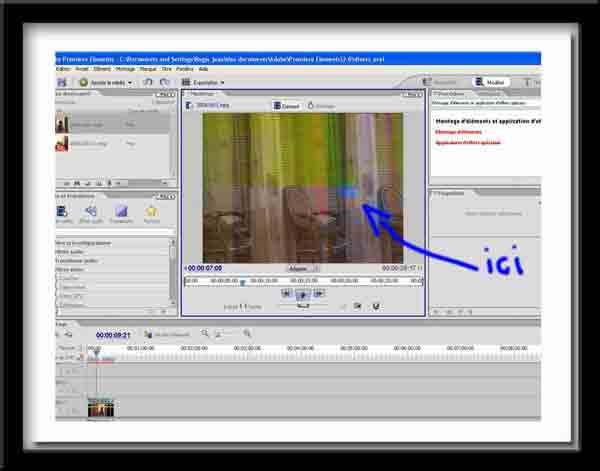Click the red link Montage d'éléments
Image resolution: width=600 pixels, height=471 pixels.
[x=458, y=132]
